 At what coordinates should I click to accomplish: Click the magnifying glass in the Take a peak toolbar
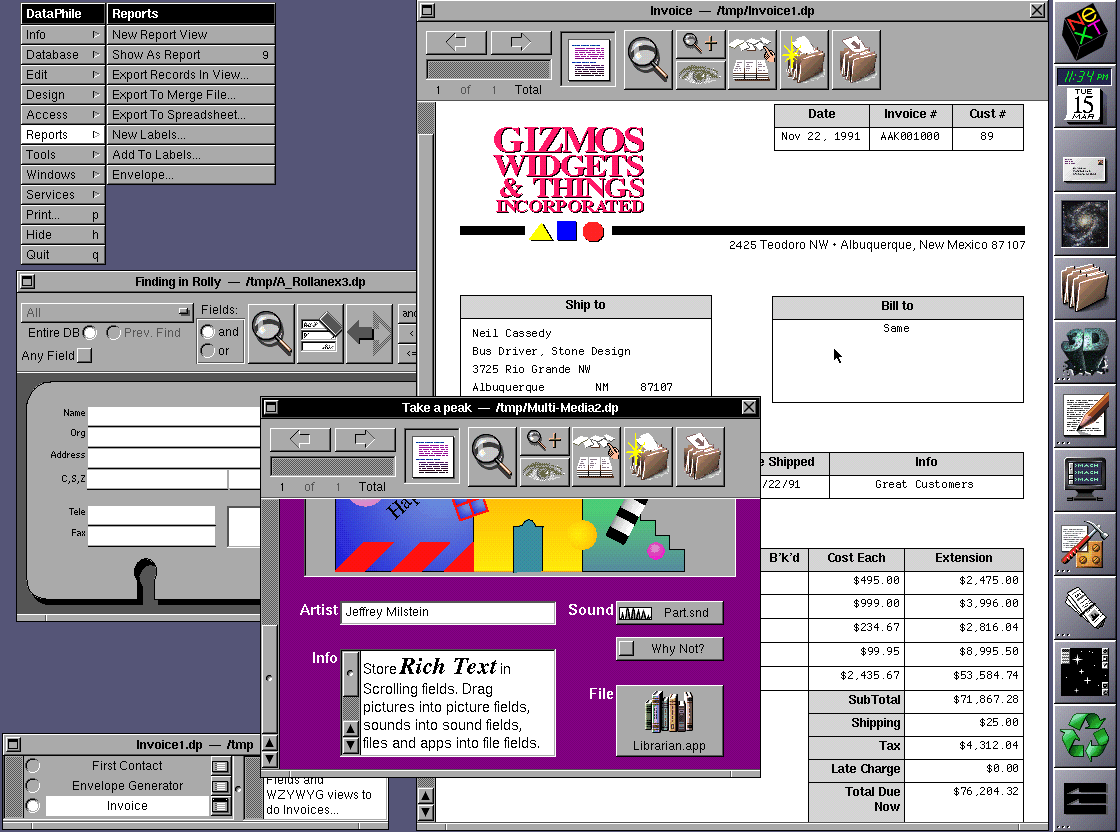[491, 457]
